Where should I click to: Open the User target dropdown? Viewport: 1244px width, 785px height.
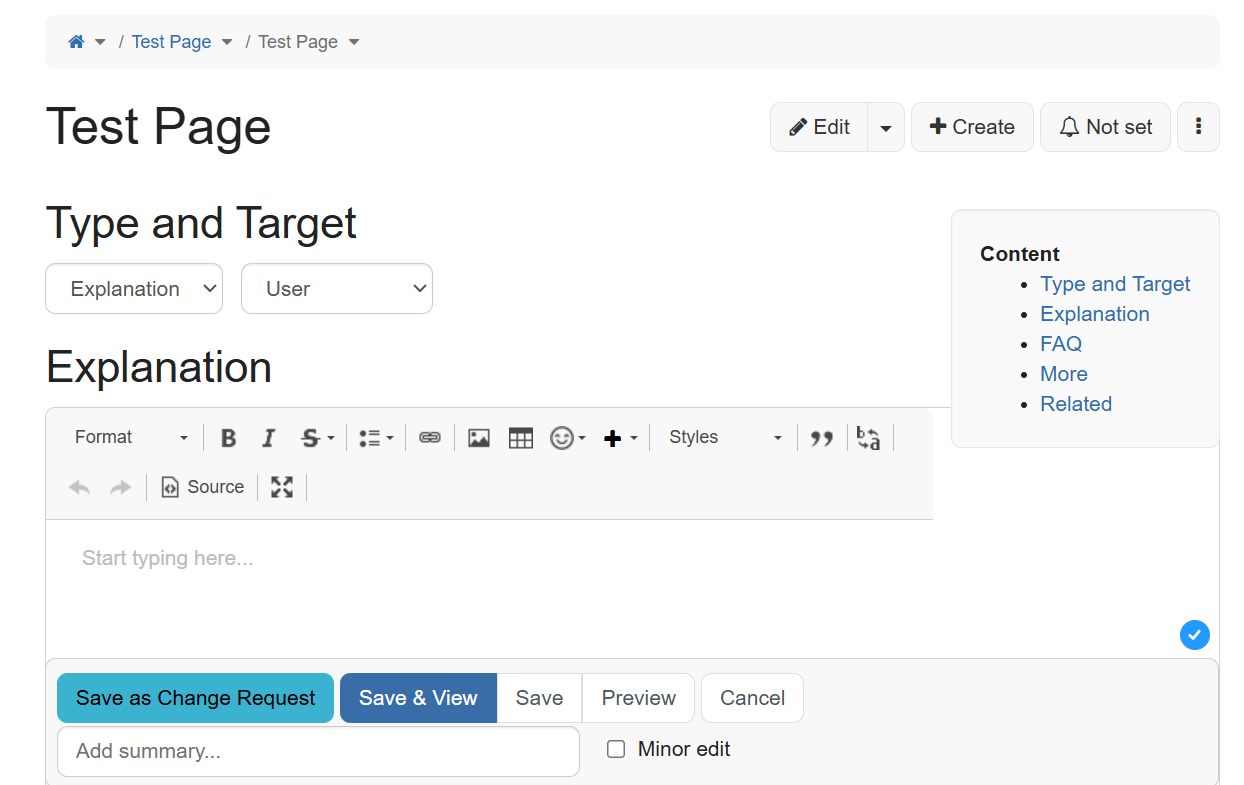[x=337, y=289]
